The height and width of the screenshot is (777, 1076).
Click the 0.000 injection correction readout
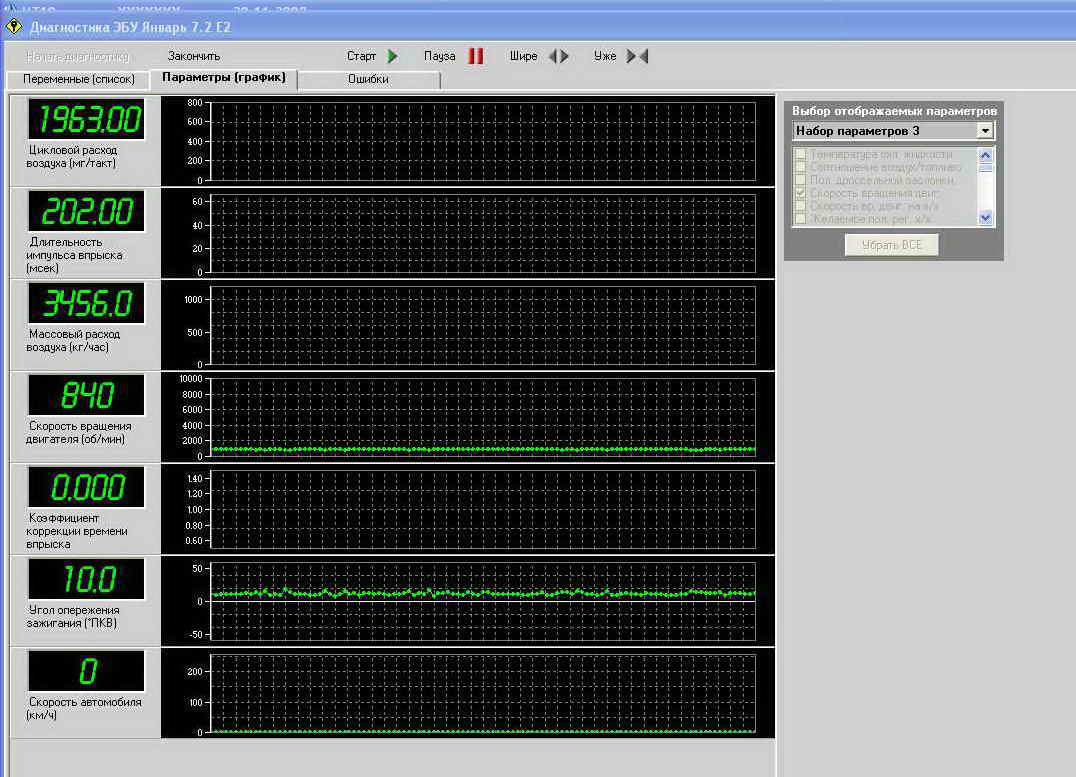click(86, 487)
